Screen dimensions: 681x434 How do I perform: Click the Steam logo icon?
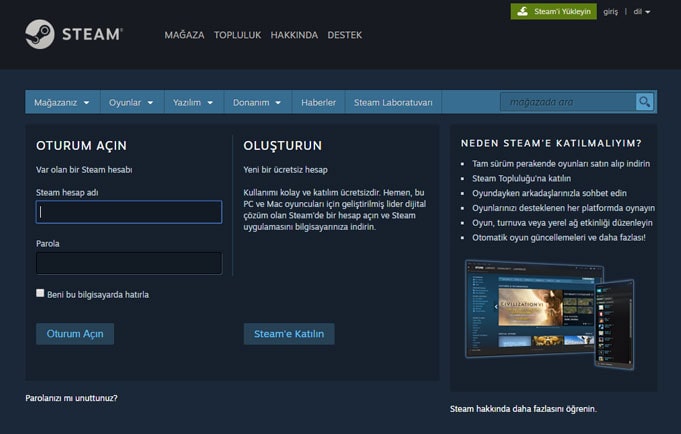coord(40,34)
